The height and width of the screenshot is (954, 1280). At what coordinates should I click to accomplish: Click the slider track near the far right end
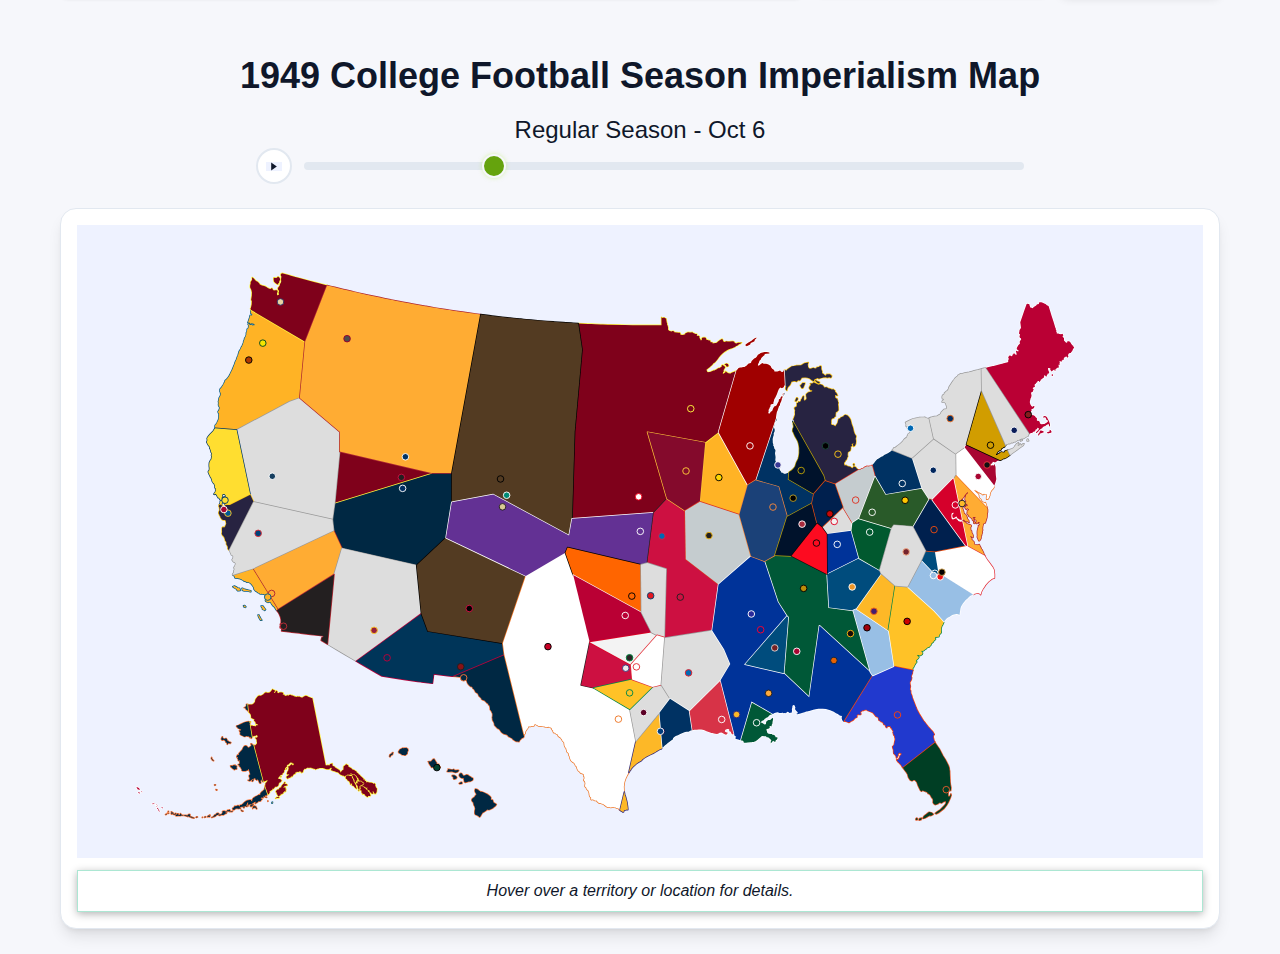pyautogui.click(x=1010, y=166)
